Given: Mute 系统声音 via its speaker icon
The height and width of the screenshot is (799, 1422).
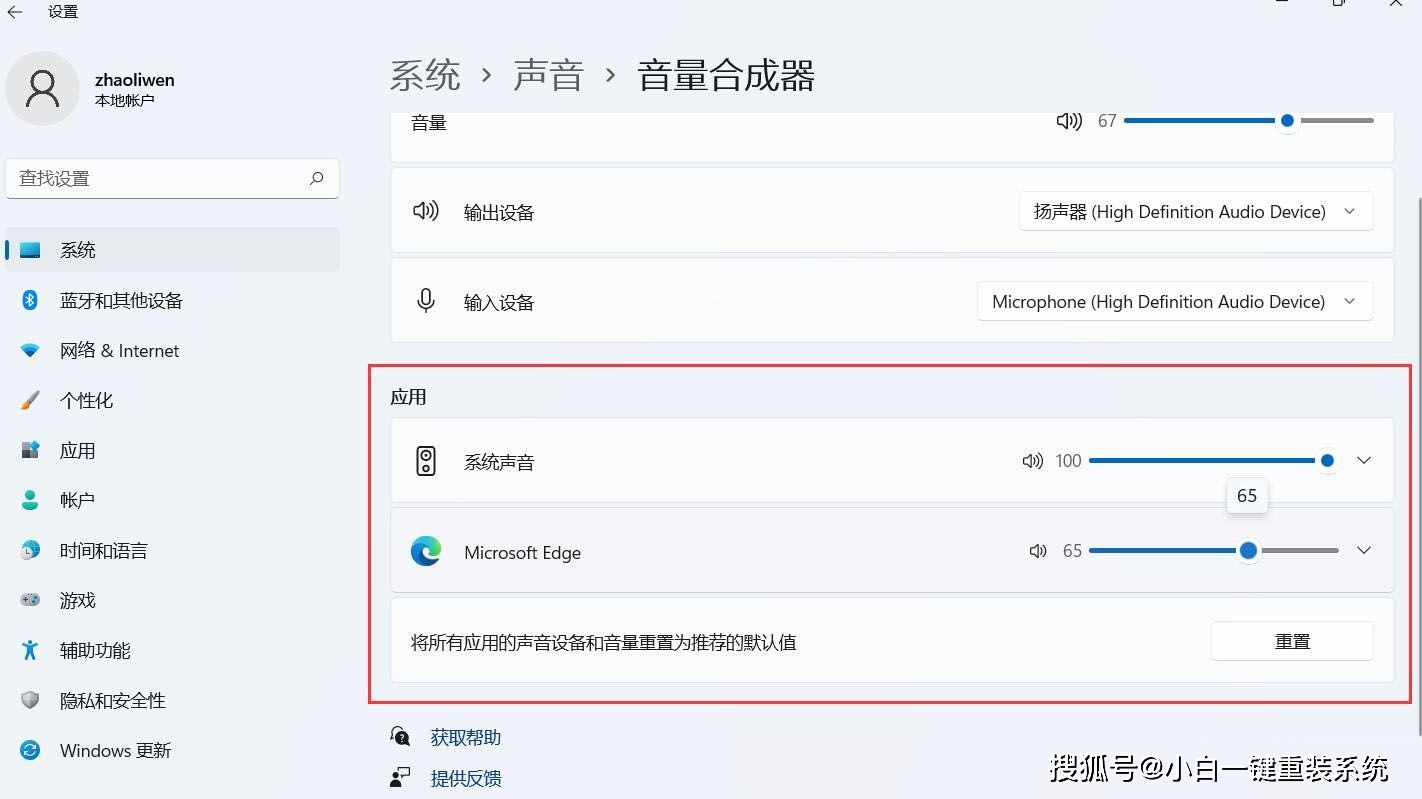Looking at the screenshot, I should 1033,461.
